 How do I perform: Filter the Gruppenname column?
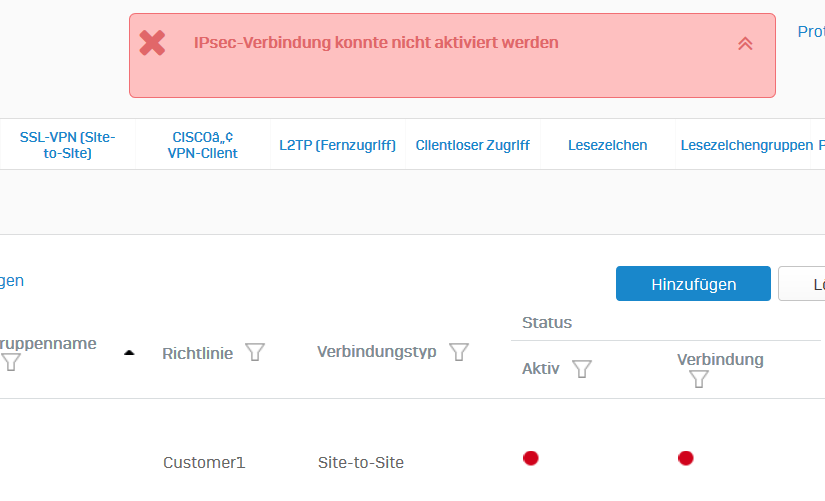(x=11, y=362)
